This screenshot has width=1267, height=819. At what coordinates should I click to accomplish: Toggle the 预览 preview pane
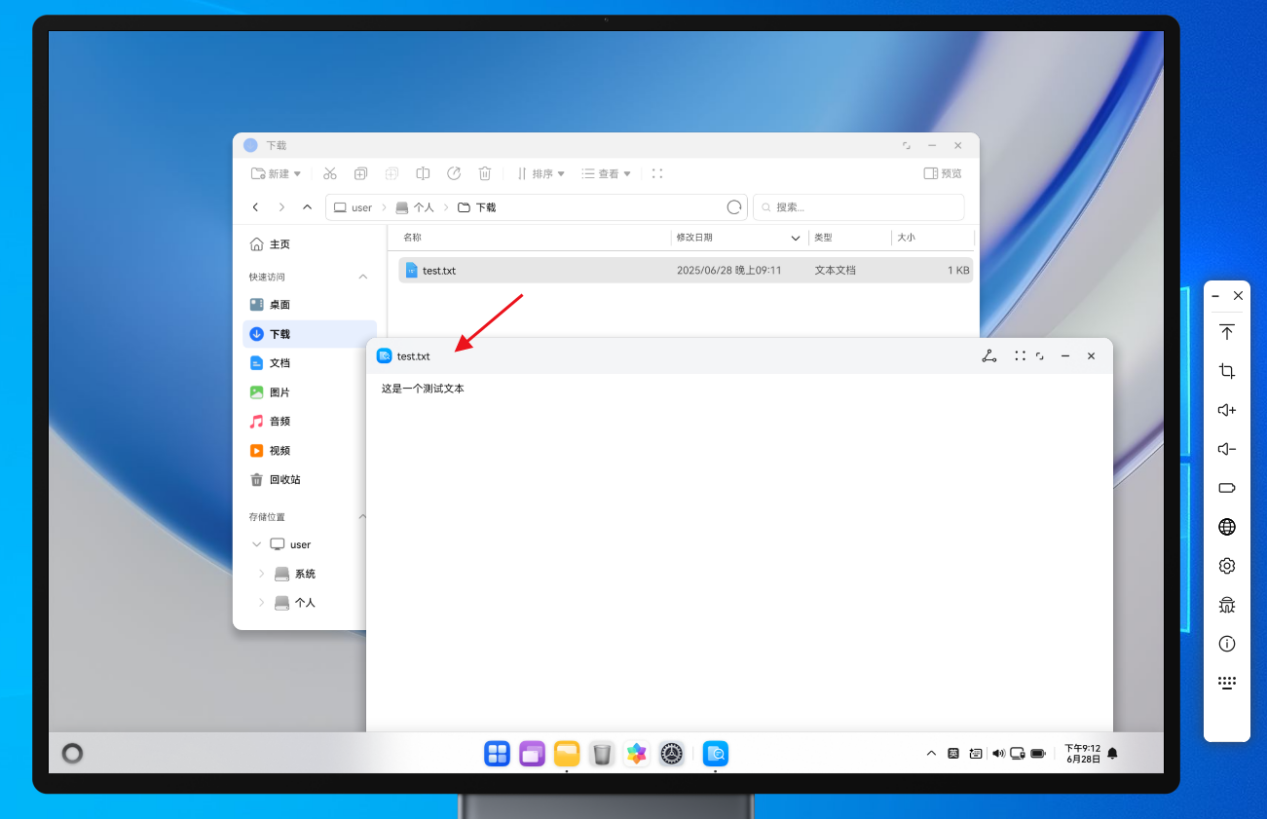point(943,174)
